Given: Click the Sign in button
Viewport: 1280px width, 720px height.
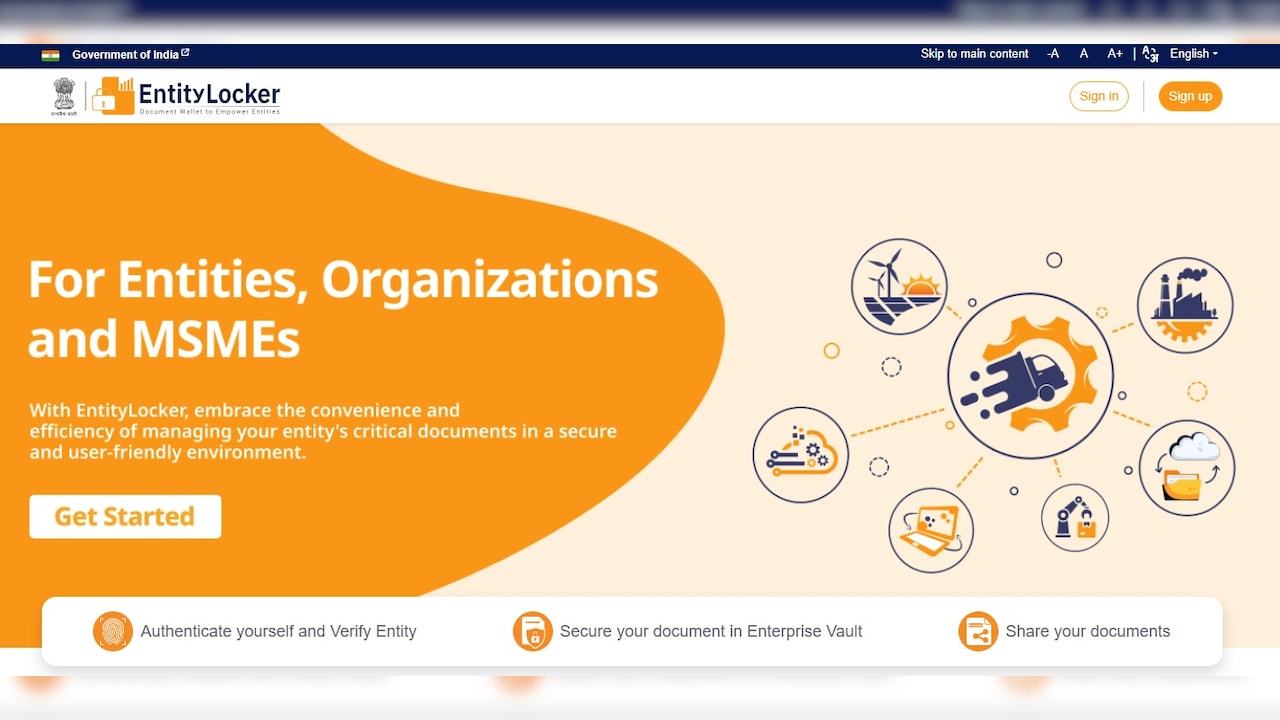Looking at the screenshot, I should pyautogui.click(x=1099, y=96).
